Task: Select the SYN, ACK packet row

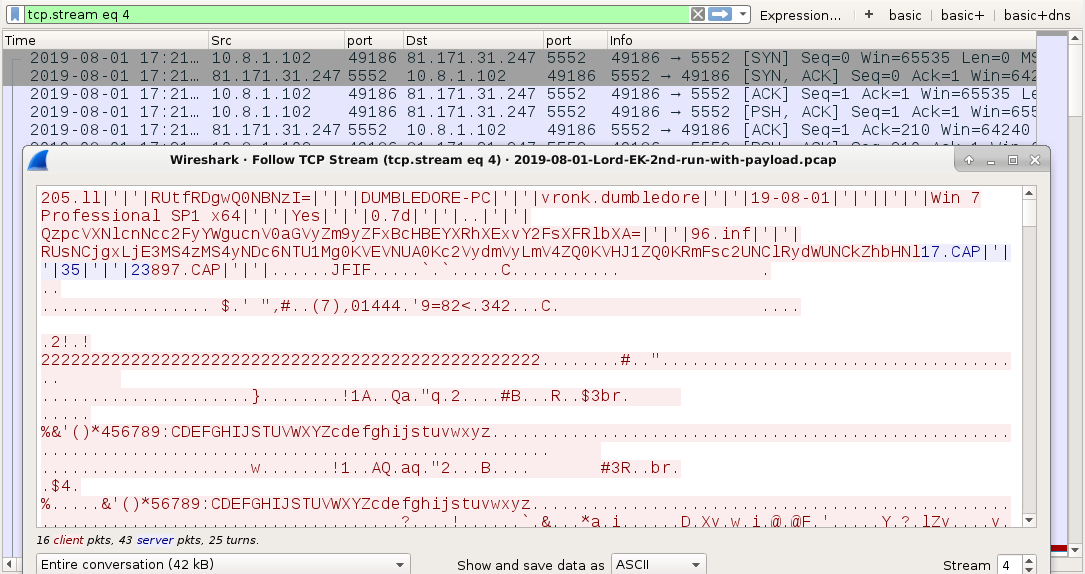Action: (519, 76)
